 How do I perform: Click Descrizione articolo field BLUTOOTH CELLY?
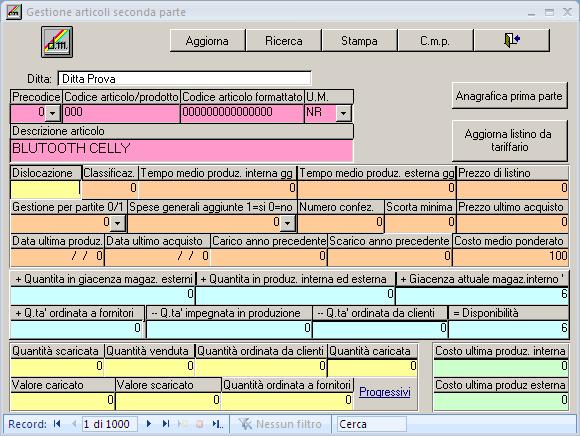click(x=182, y=150)
